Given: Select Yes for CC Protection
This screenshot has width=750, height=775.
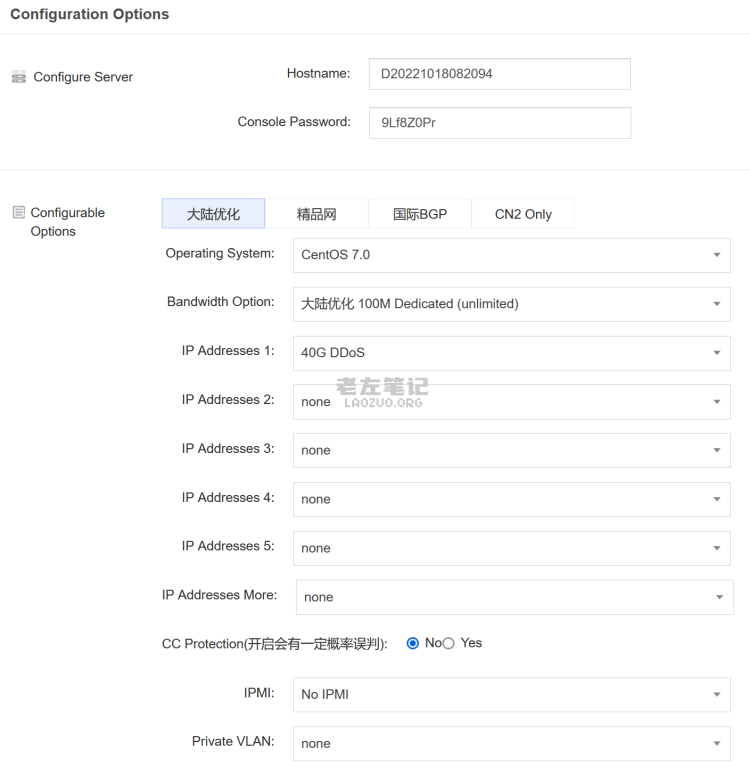Looking at the screenshot, I should click(x=449, y=643).
